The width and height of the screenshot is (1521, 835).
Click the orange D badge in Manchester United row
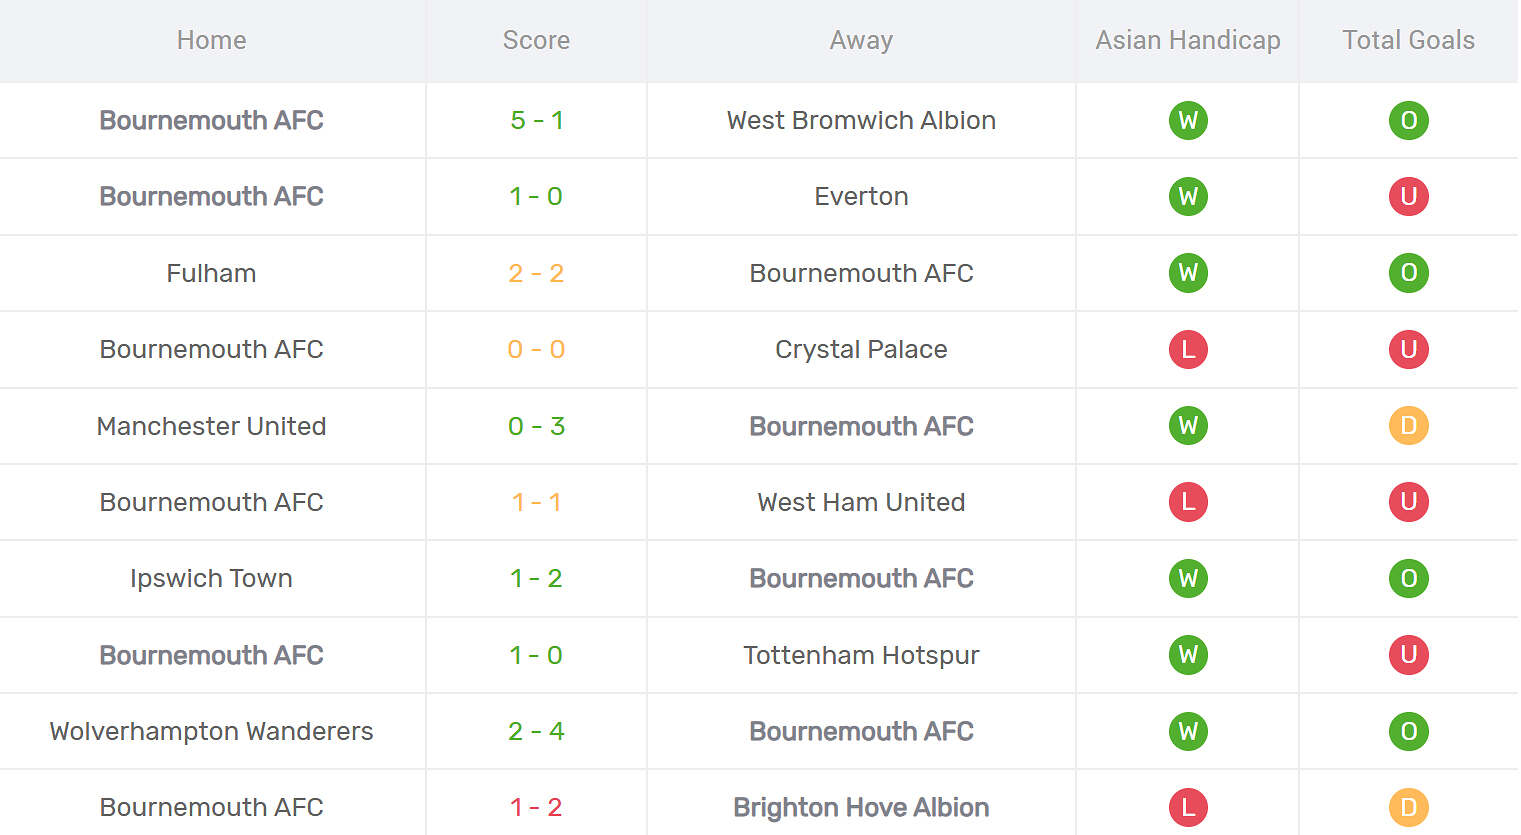click(x=1408, y=426)
